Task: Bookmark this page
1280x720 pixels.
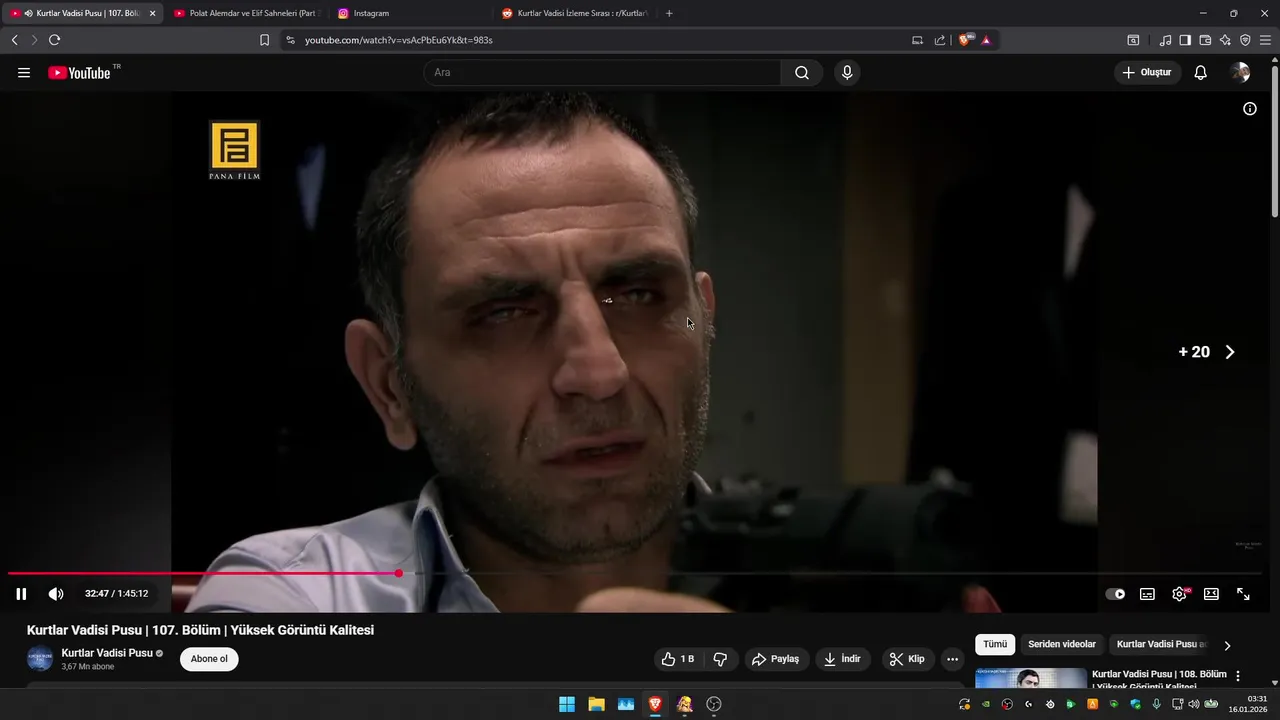Action: (264, 40)
